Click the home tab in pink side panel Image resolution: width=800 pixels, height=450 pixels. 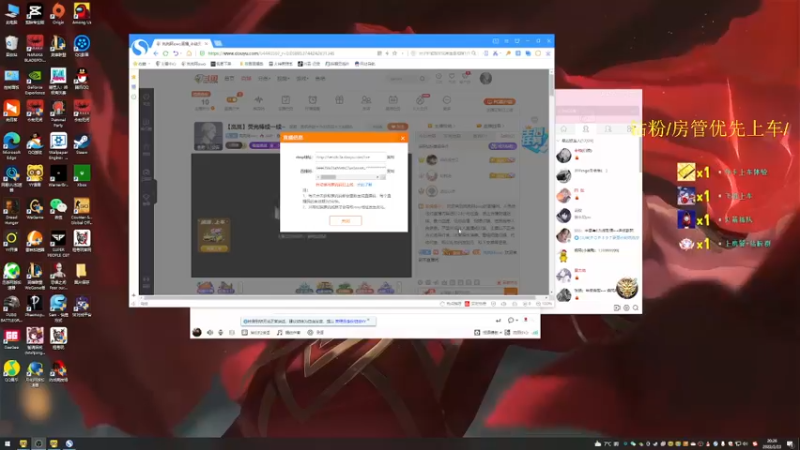[x=564, y=129]
